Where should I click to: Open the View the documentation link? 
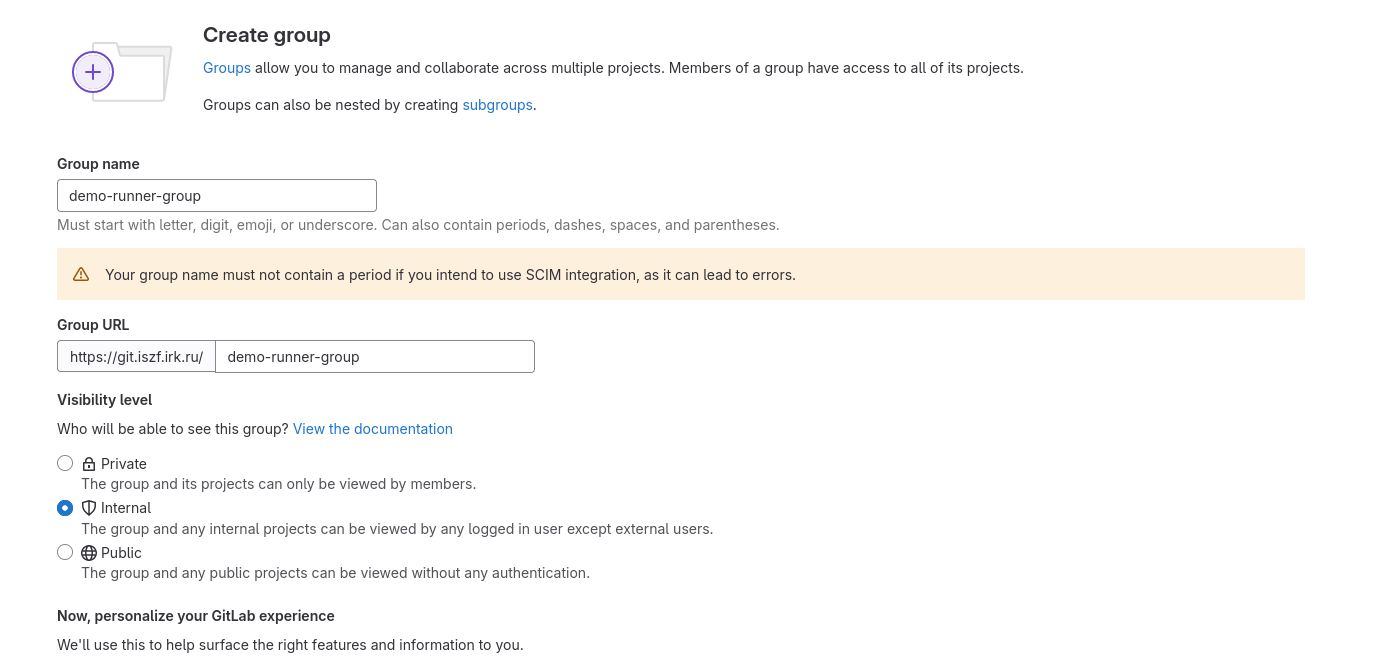click(372, 428)
